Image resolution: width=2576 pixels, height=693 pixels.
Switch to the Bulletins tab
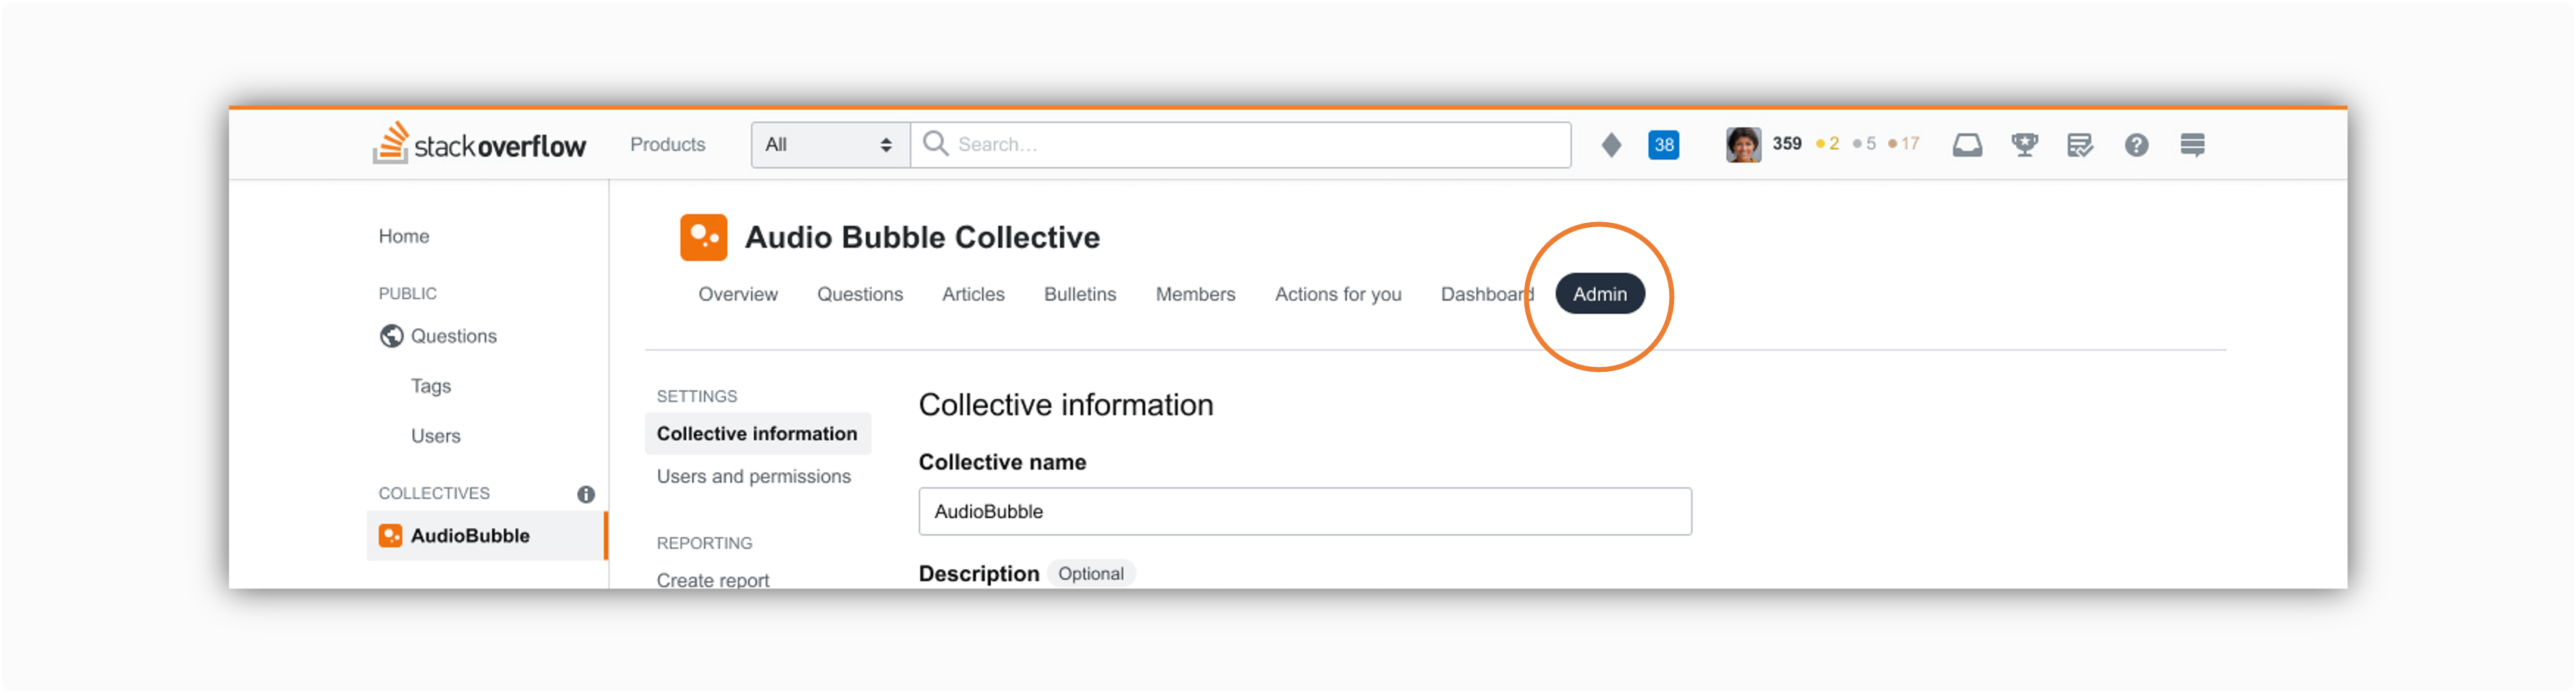(x=1079, y=294)
